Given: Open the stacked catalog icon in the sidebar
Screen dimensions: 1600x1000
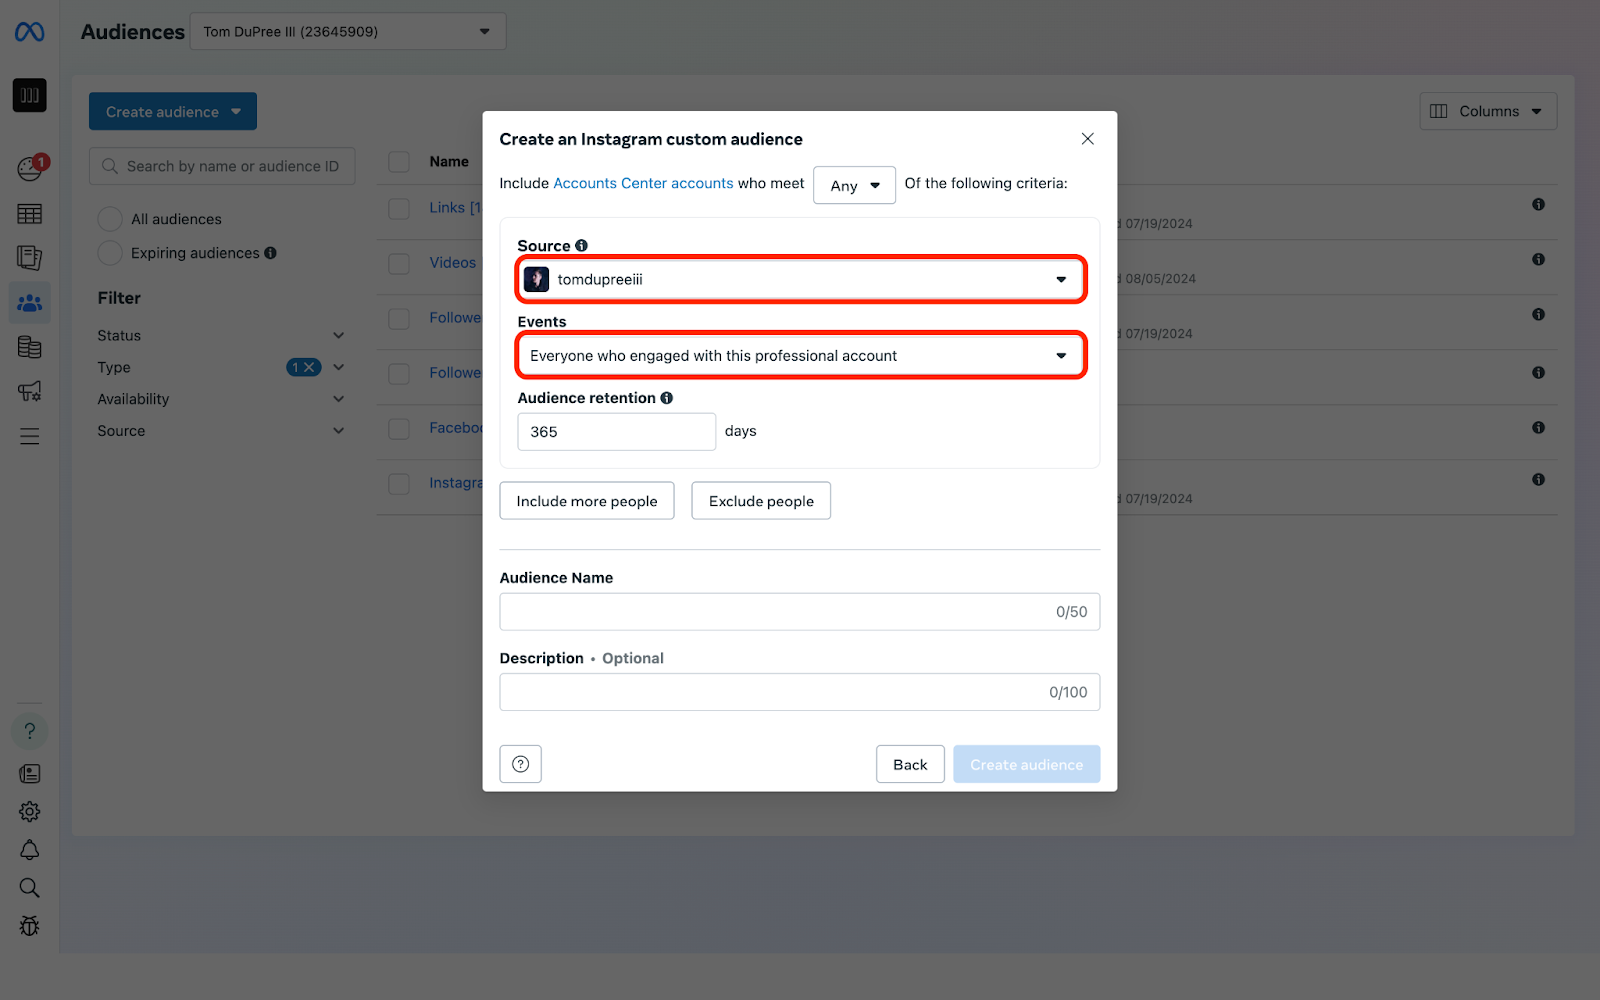Looking at the screenshot, I should (x=29, y=347).
